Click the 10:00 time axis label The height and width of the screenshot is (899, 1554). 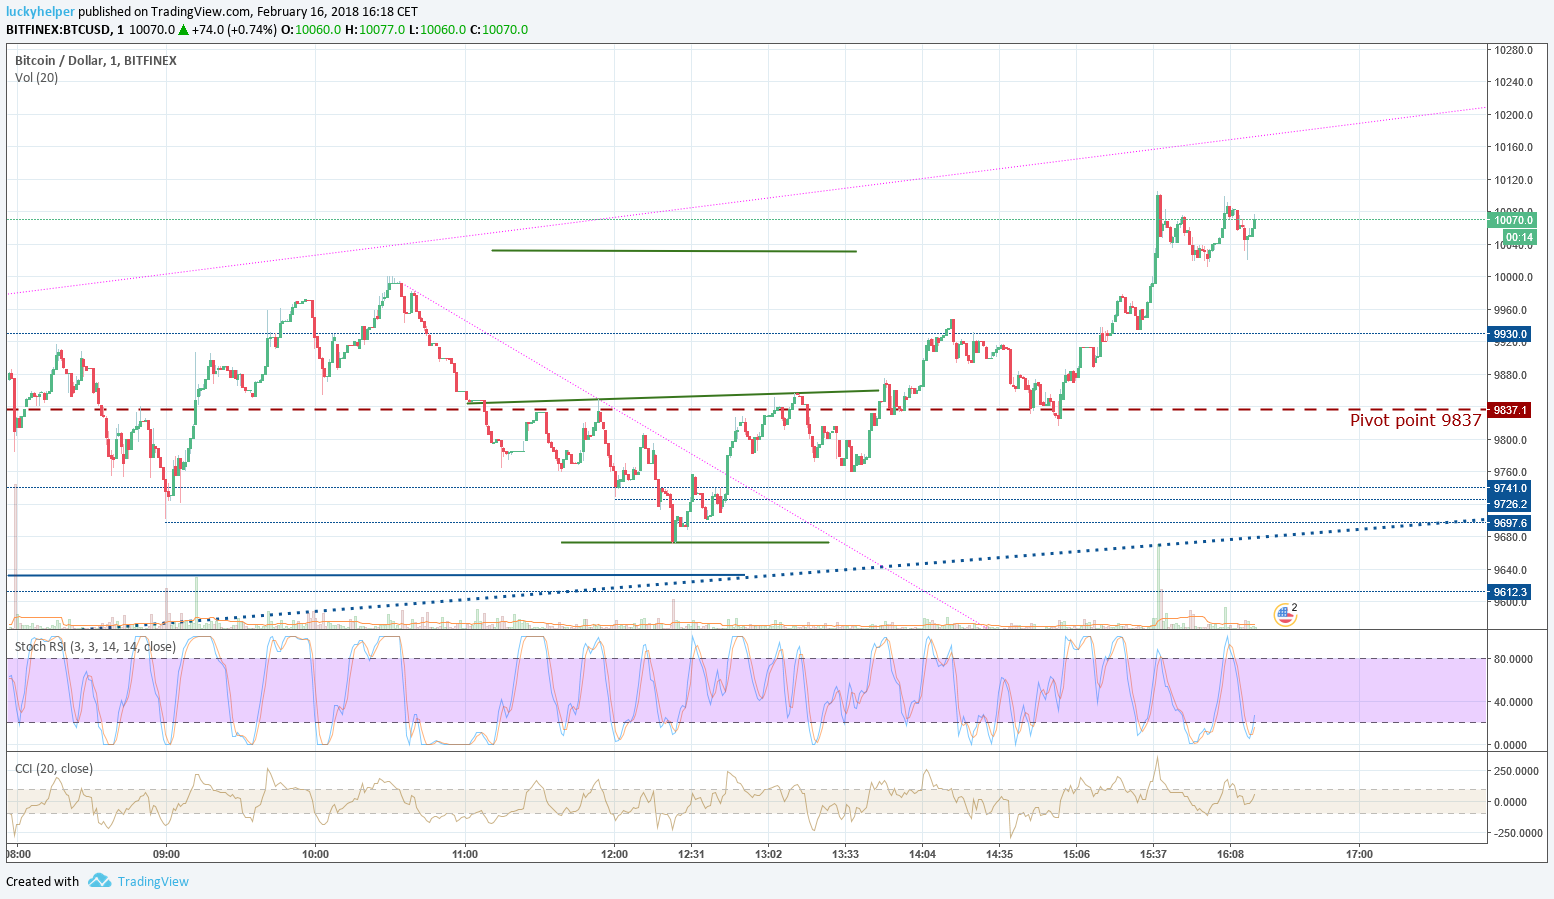coord(315,854)
